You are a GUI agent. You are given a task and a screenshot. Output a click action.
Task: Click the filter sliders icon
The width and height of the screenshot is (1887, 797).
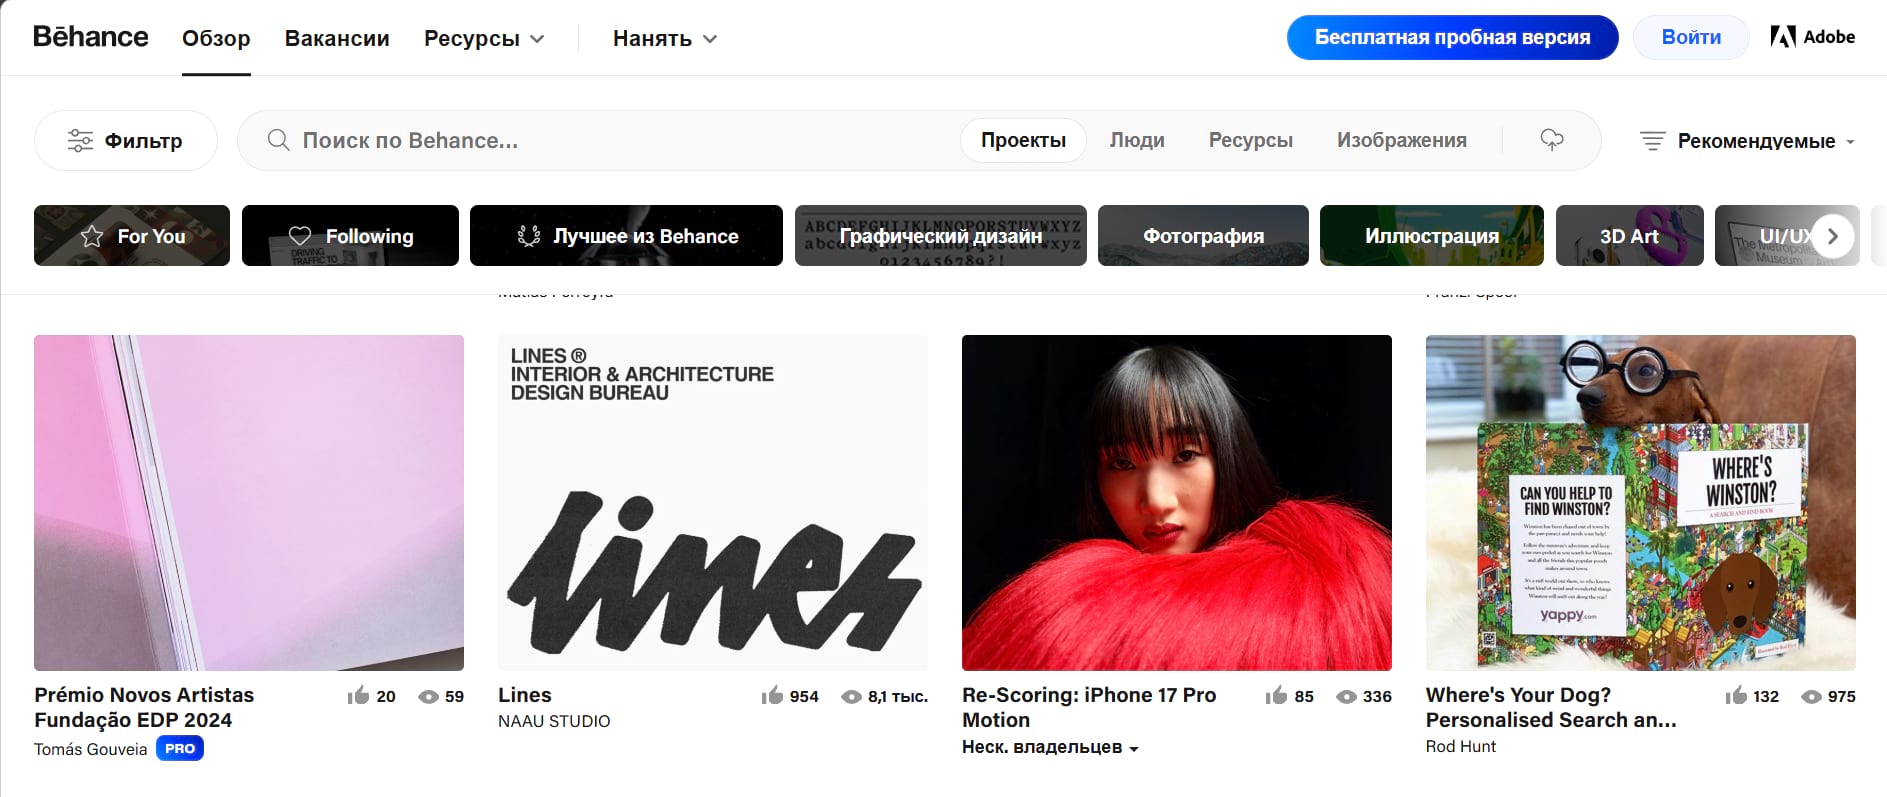[80, 141]
